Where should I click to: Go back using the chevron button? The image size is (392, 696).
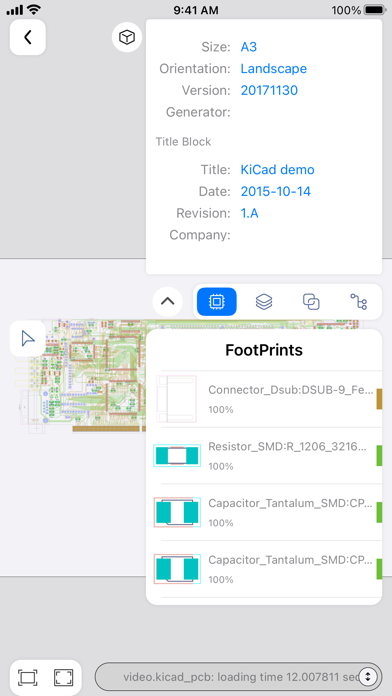[28, 37]
